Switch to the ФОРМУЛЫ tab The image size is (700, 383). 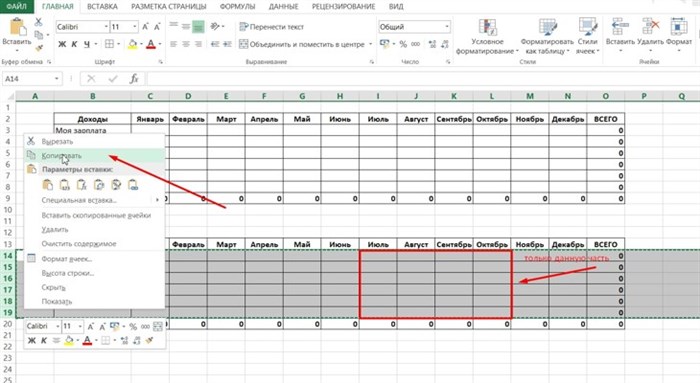pos(238,6)
